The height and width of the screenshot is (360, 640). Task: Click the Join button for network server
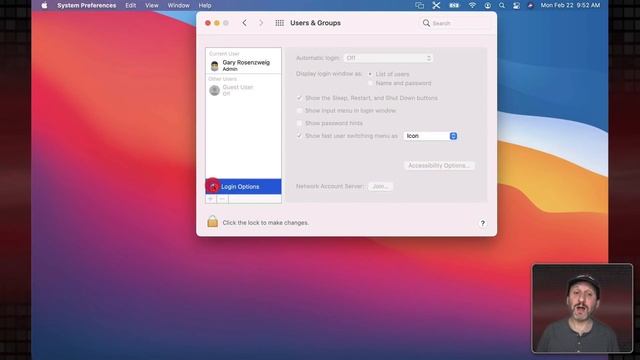pyautogui.click(x=380, y=186)
